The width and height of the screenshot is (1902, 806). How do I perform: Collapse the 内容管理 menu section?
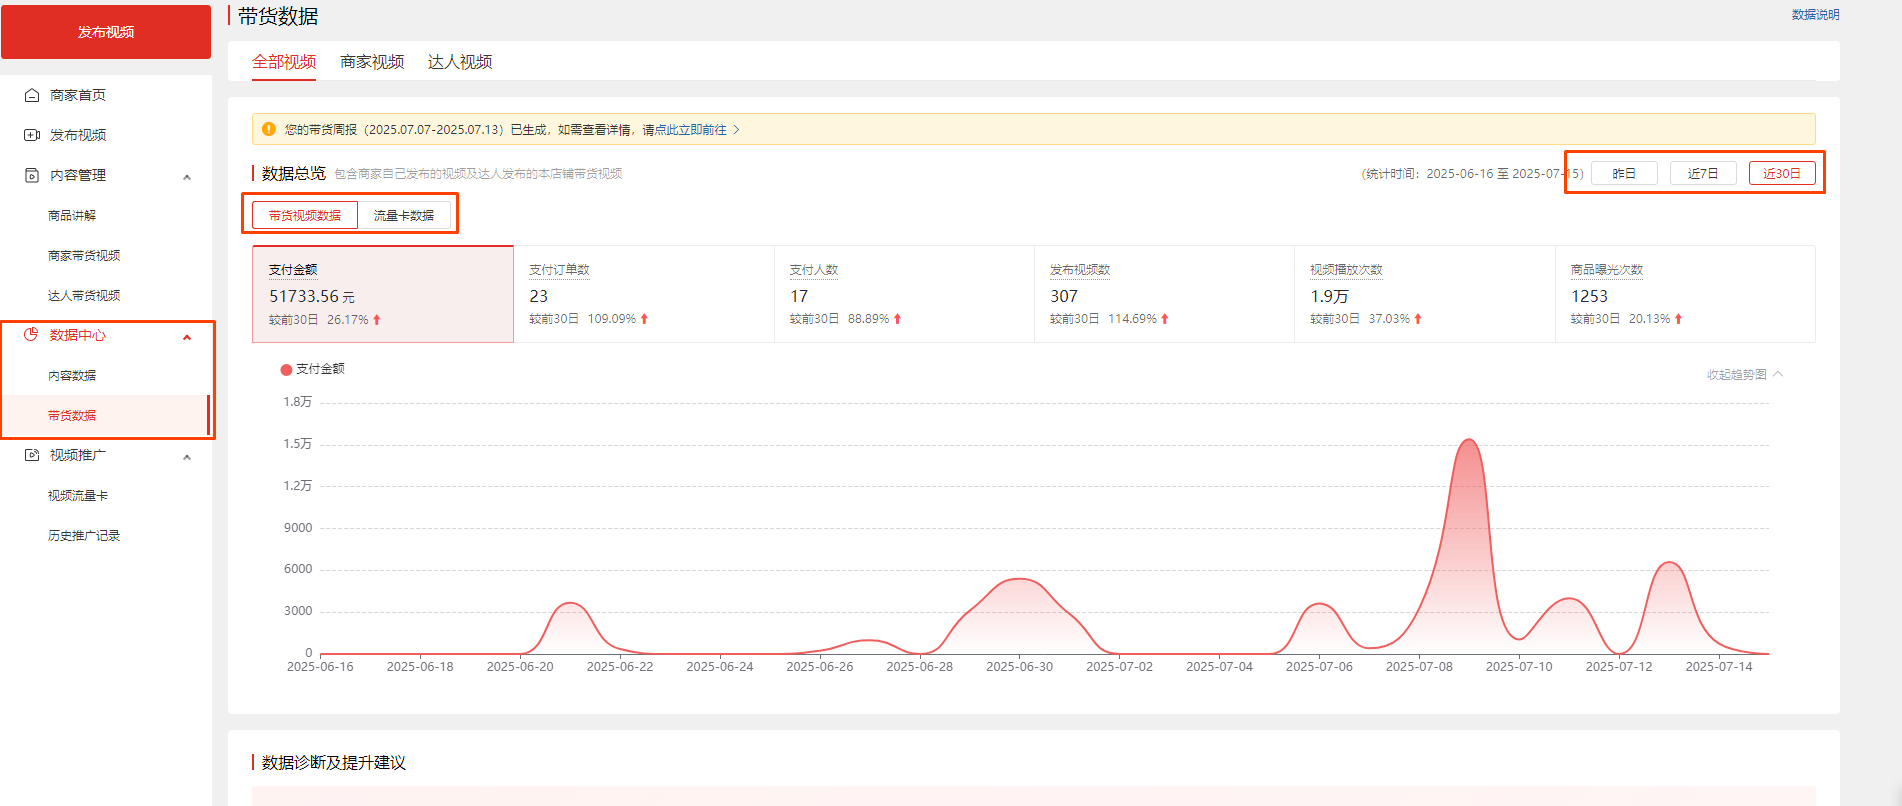pyautogui.click(x=187, y=177)
